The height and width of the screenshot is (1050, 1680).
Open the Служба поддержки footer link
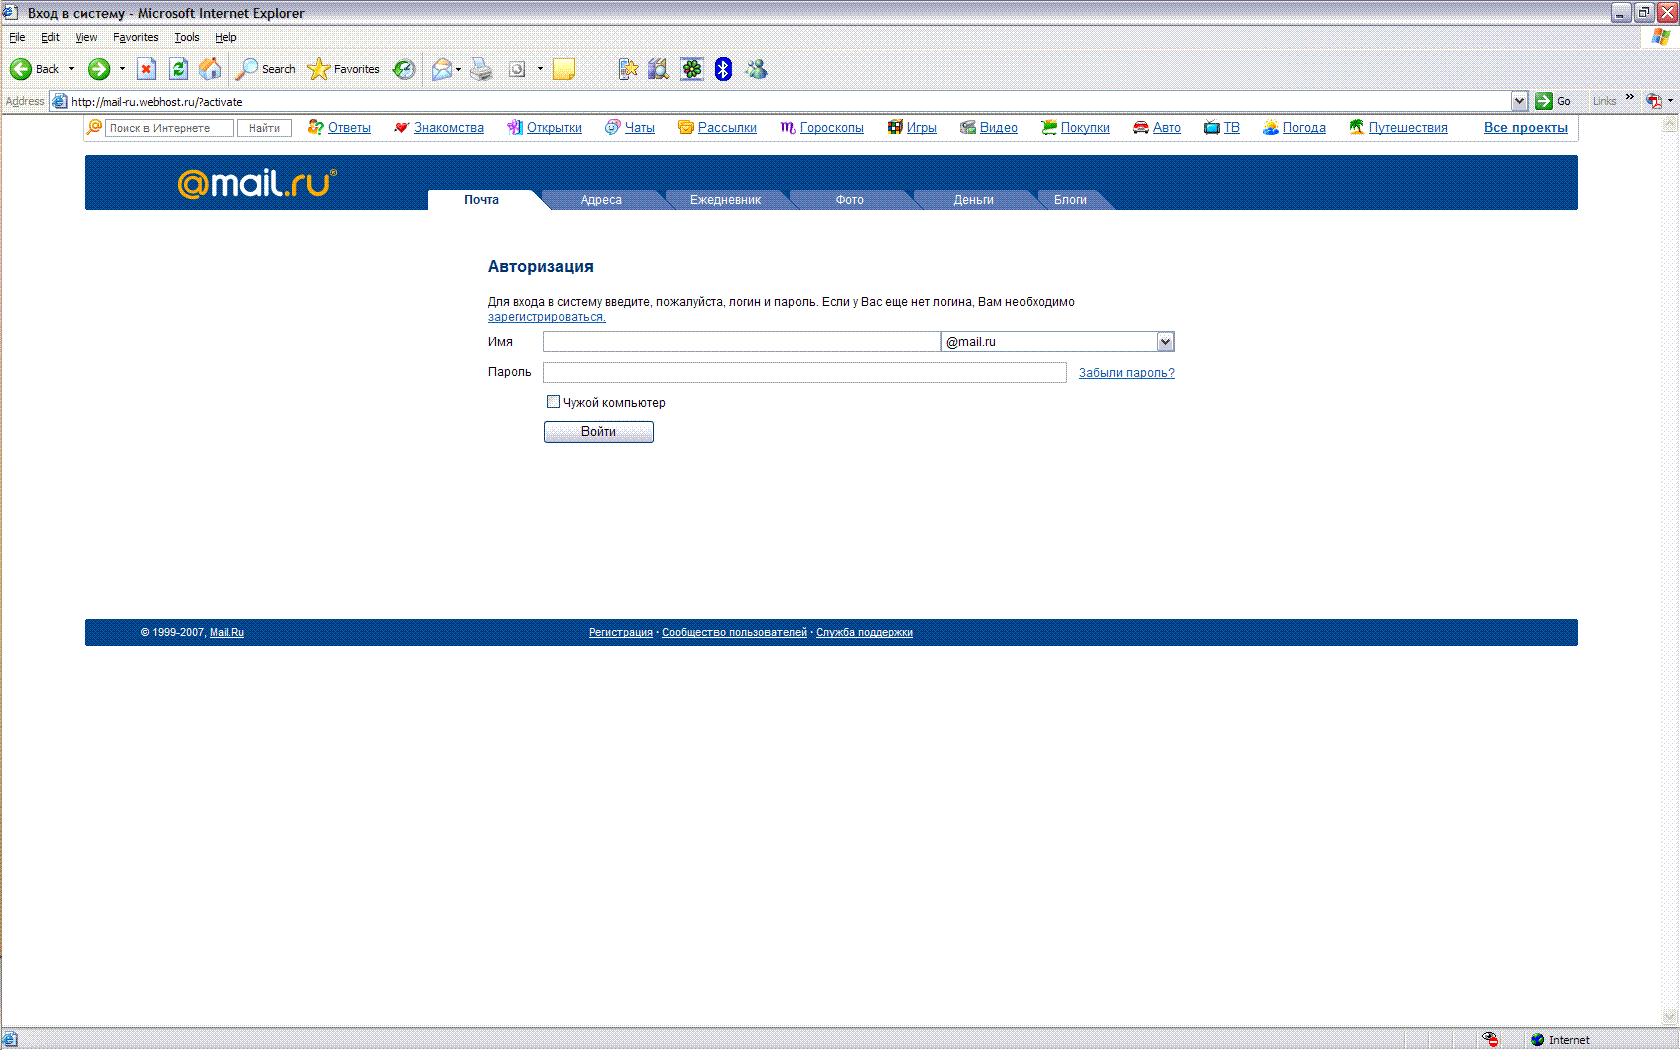tap(864, 632)
